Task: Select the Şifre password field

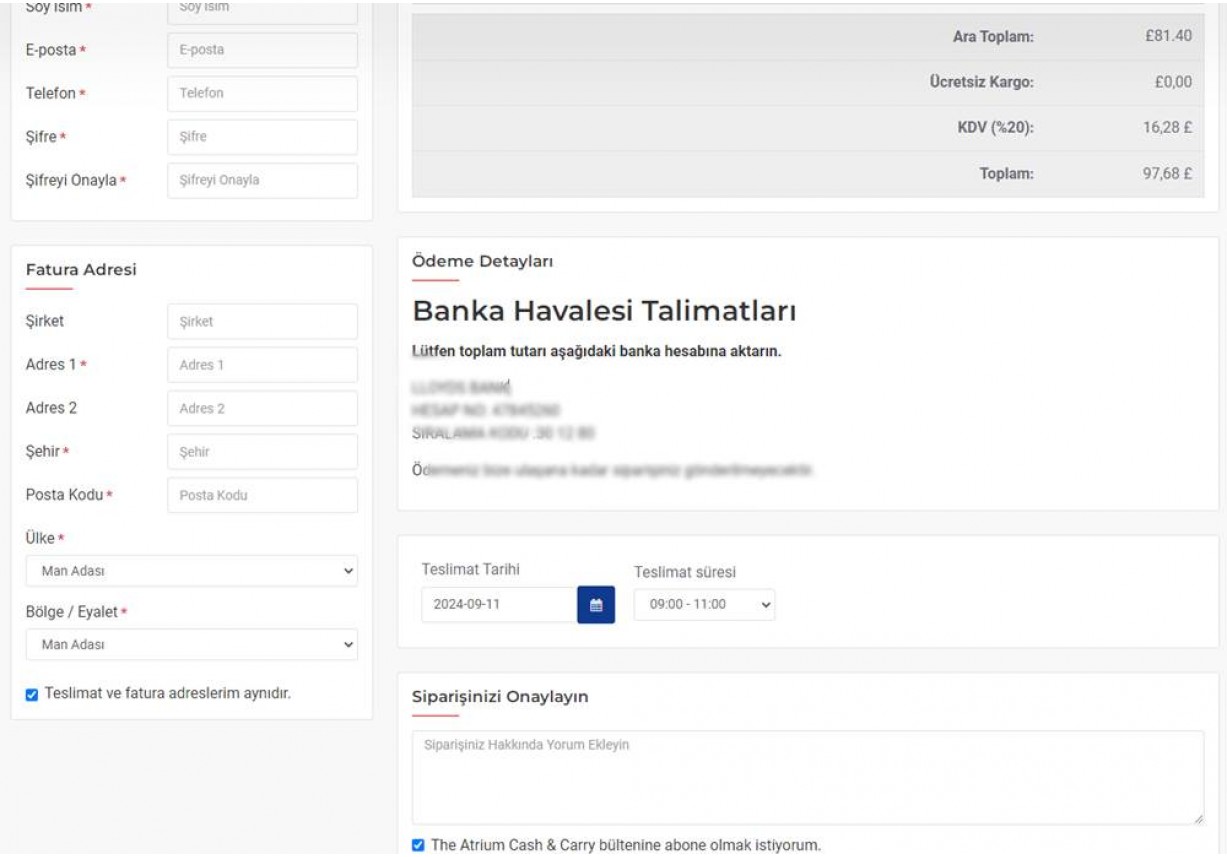Action: [x=262, y=137]
